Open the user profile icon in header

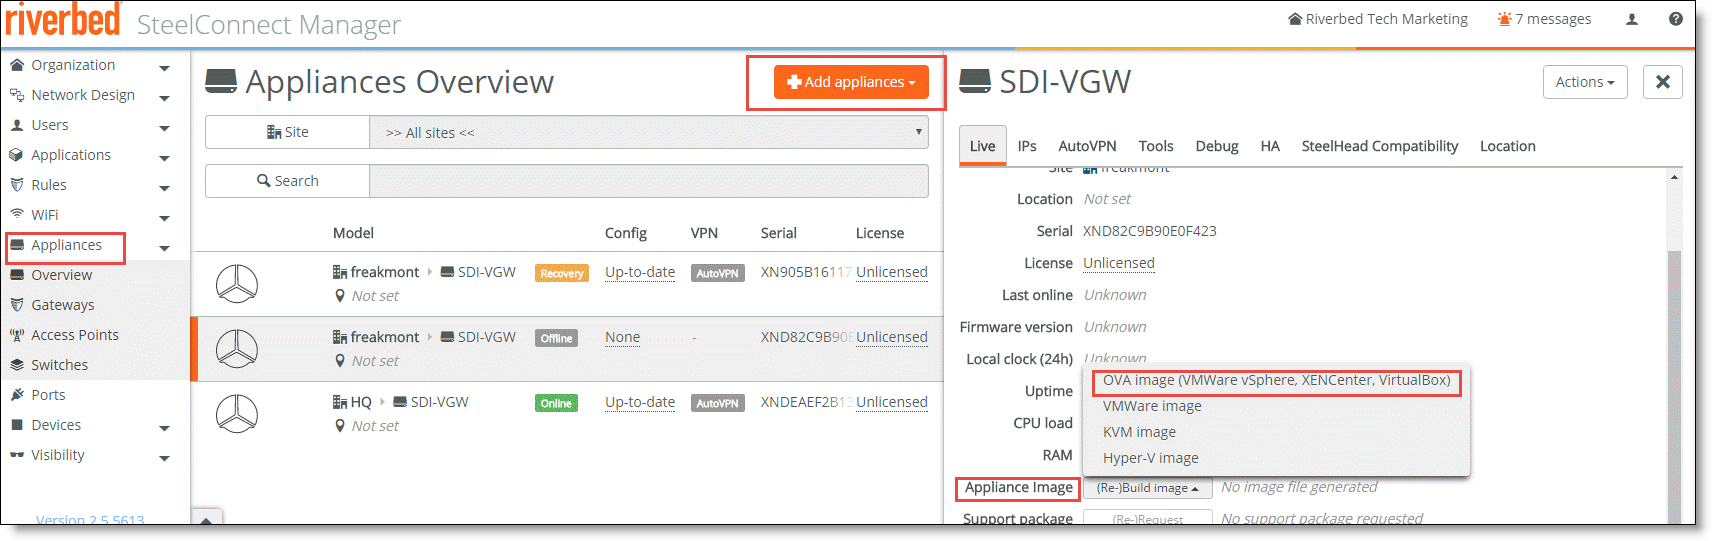point(1632,19)
